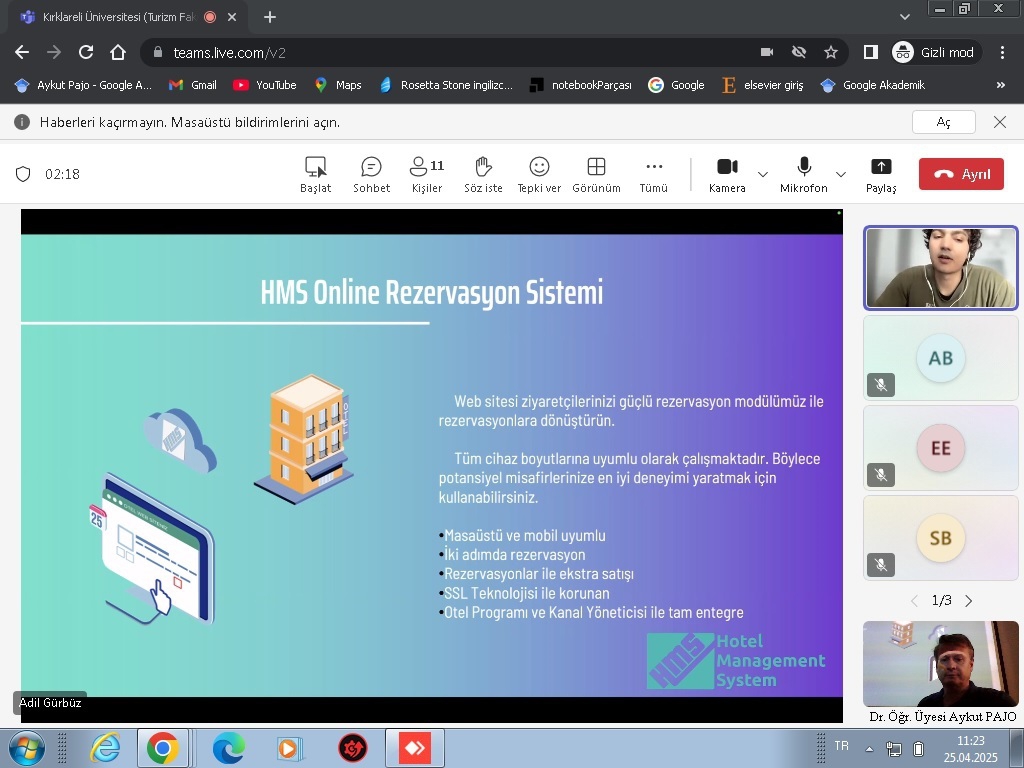
Task: Raise hand with Söz iste
Action: click(x=483, y=174)
